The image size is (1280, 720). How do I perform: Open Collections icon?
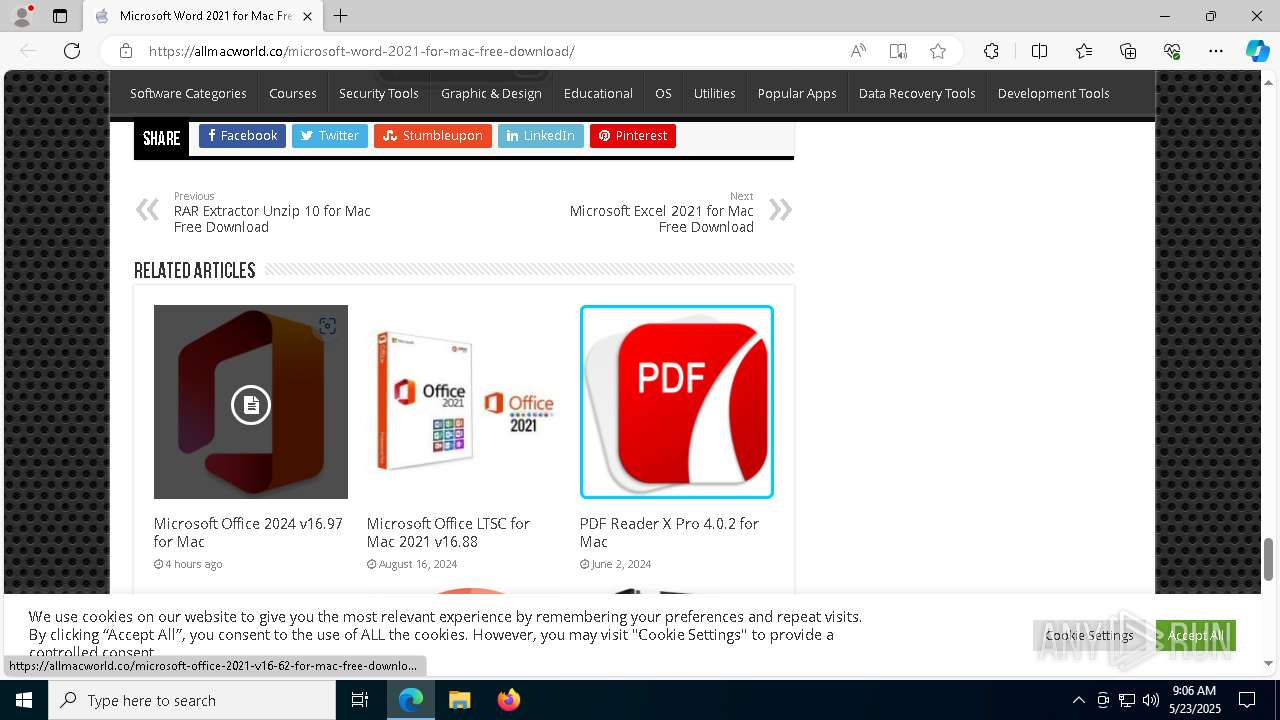pos(1128,51)
